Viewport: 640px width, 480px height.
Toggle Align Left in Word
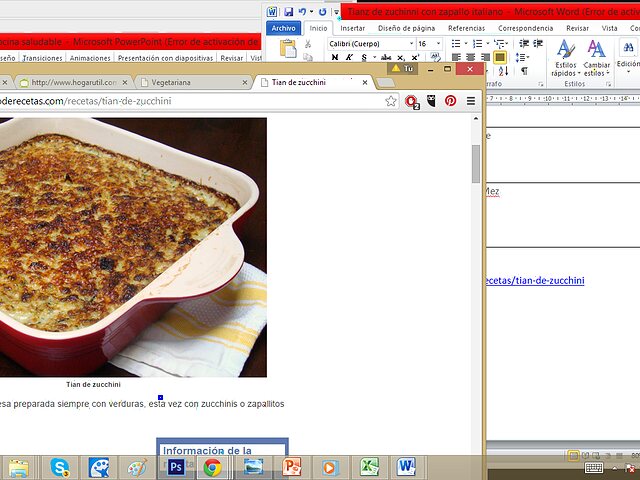pyautogui.click(x=456, y=57)
